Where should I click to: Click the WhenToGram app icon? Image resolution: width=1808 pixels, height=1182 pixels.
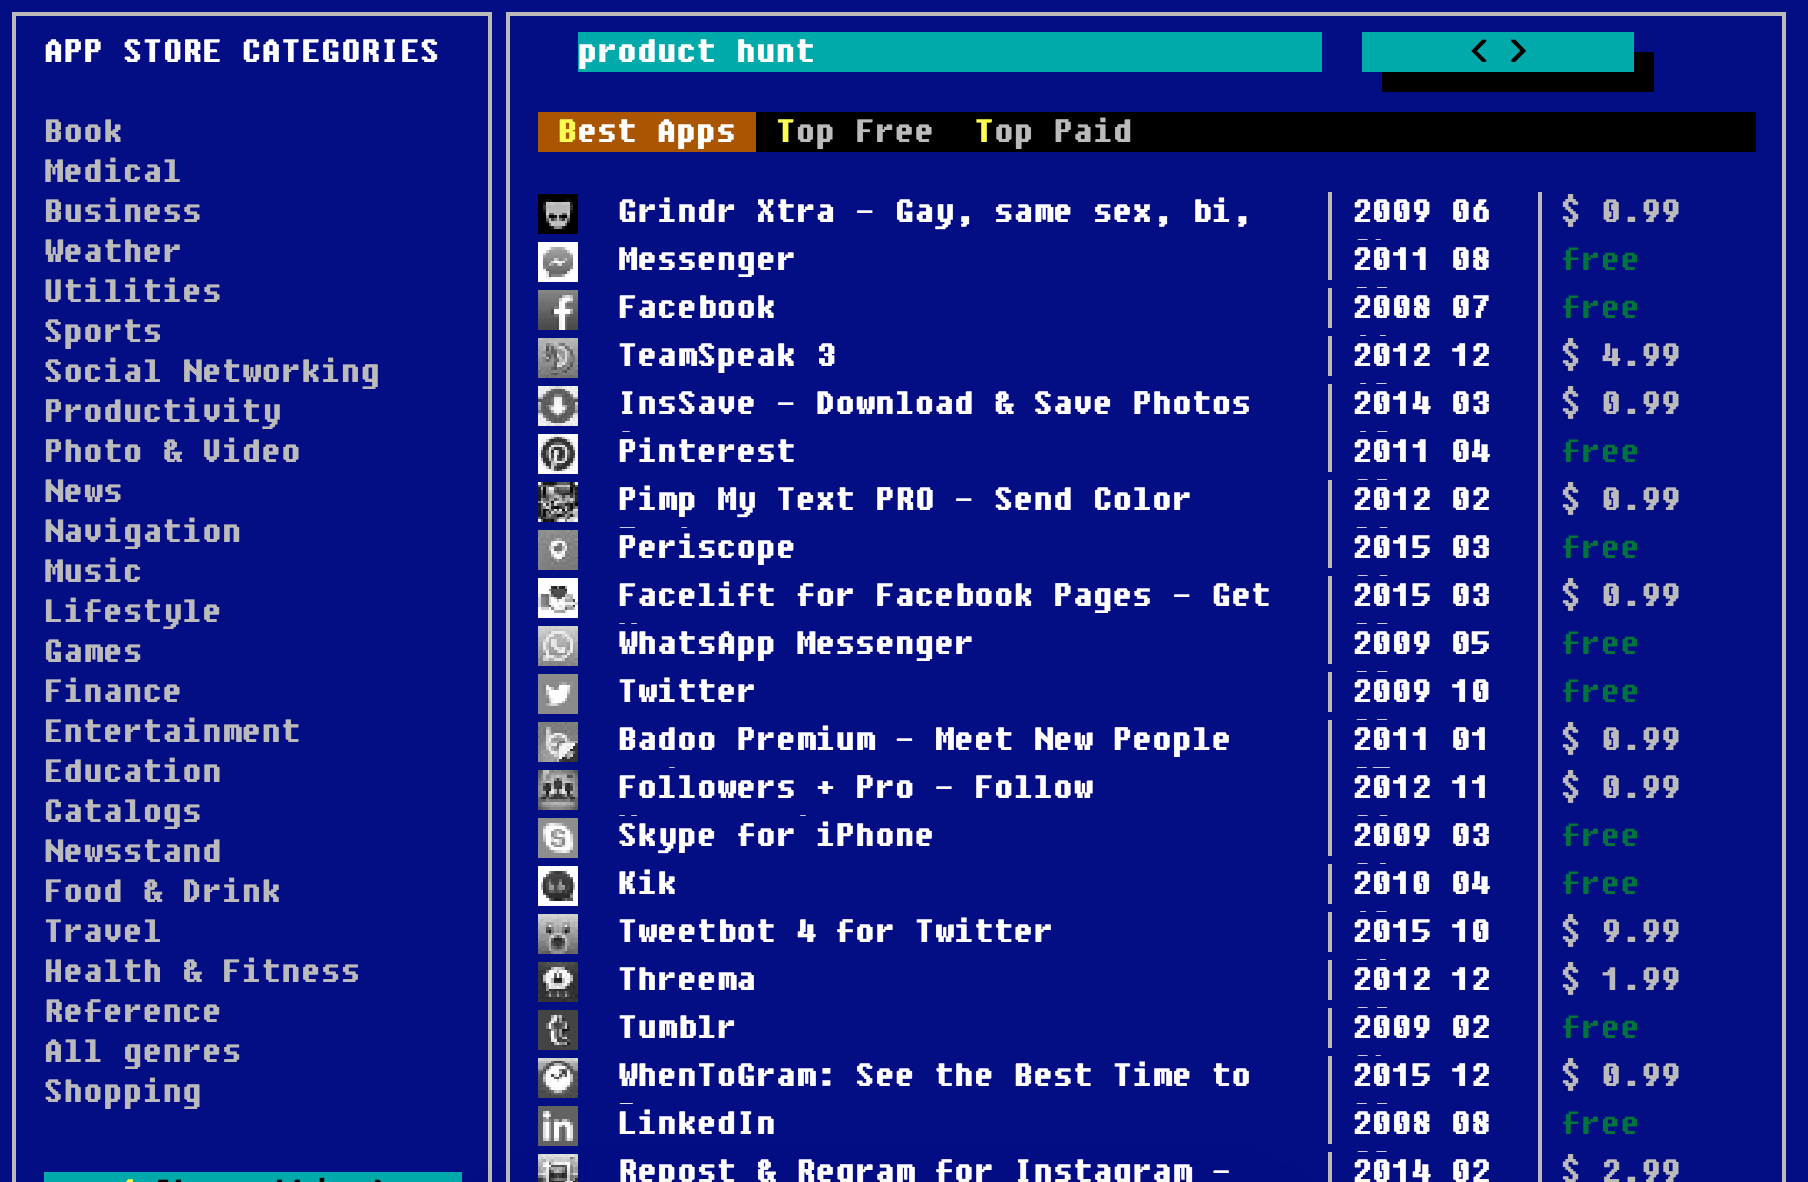(x=558, y=1077)
